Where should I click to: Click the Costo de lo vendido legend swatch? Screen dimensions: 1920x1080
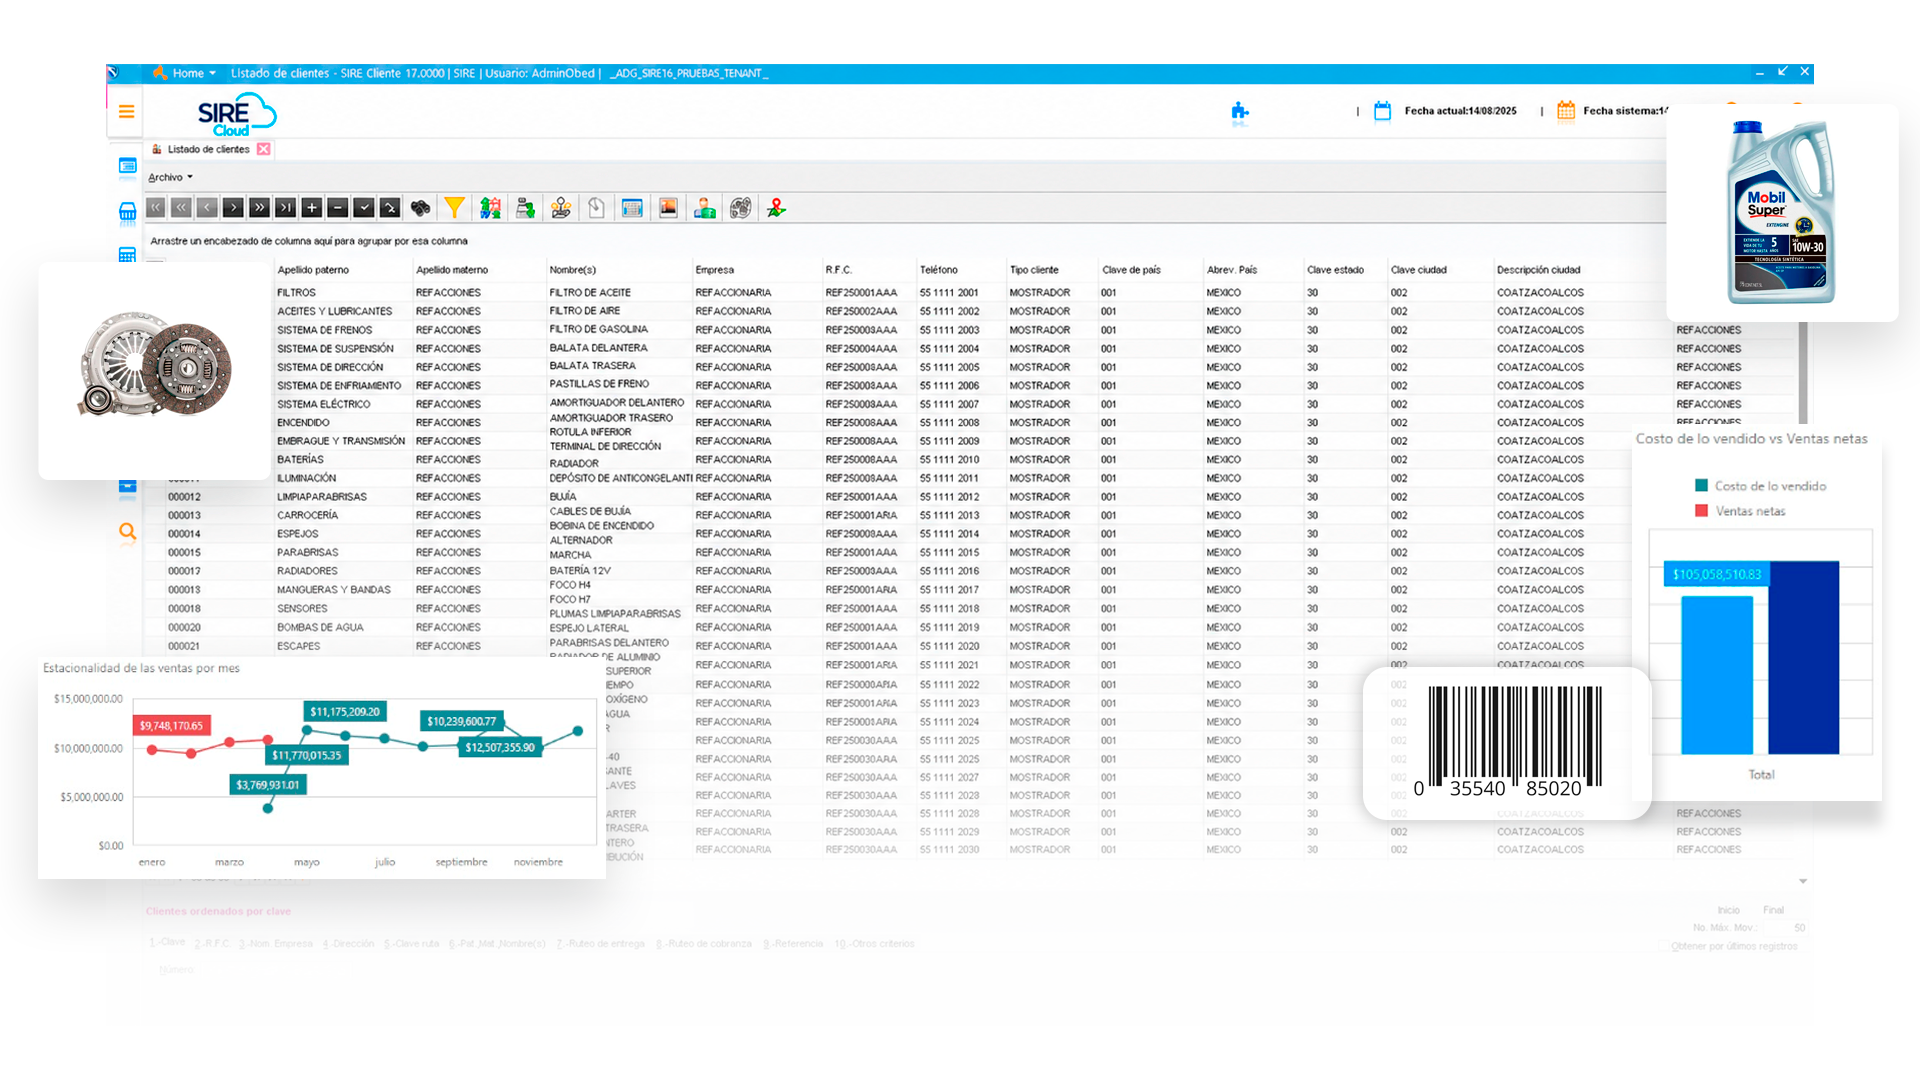[x=1701, y=486]
